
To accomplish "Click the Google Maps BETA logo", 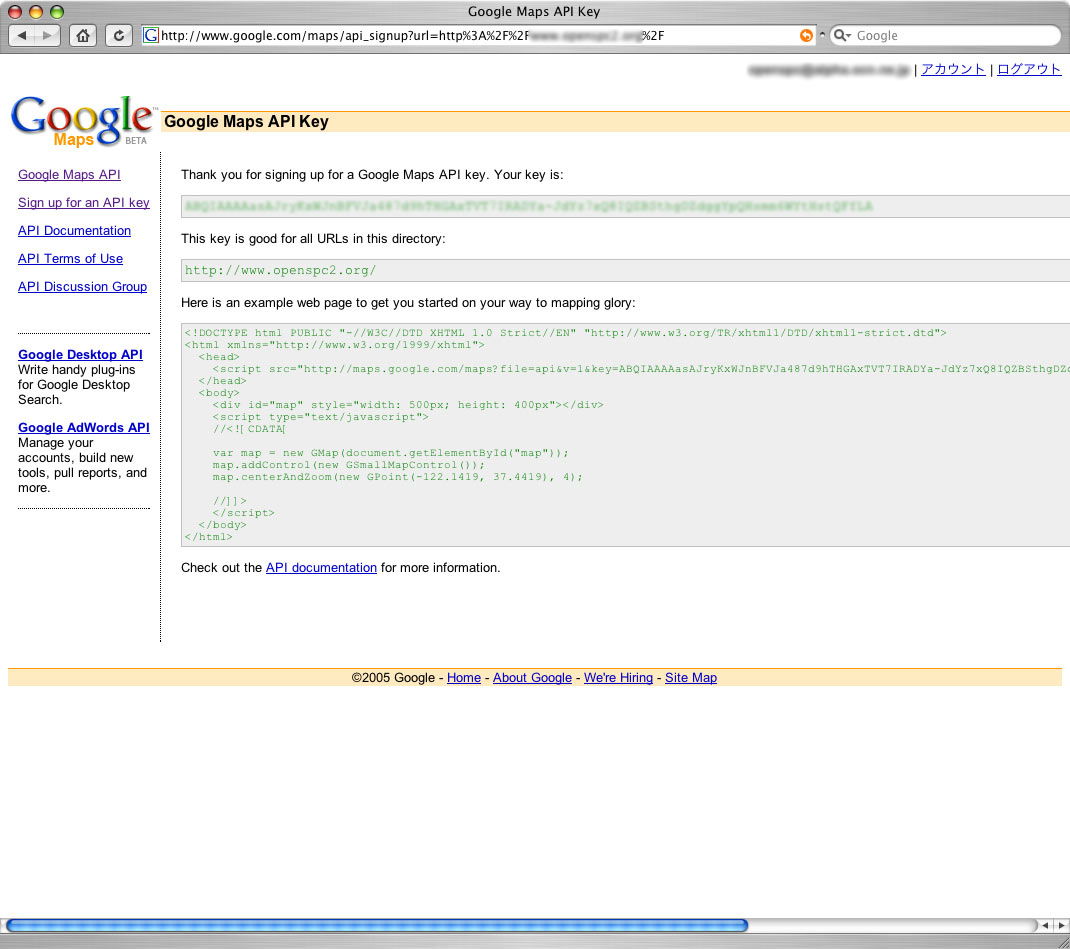I will tap(82, 121).
